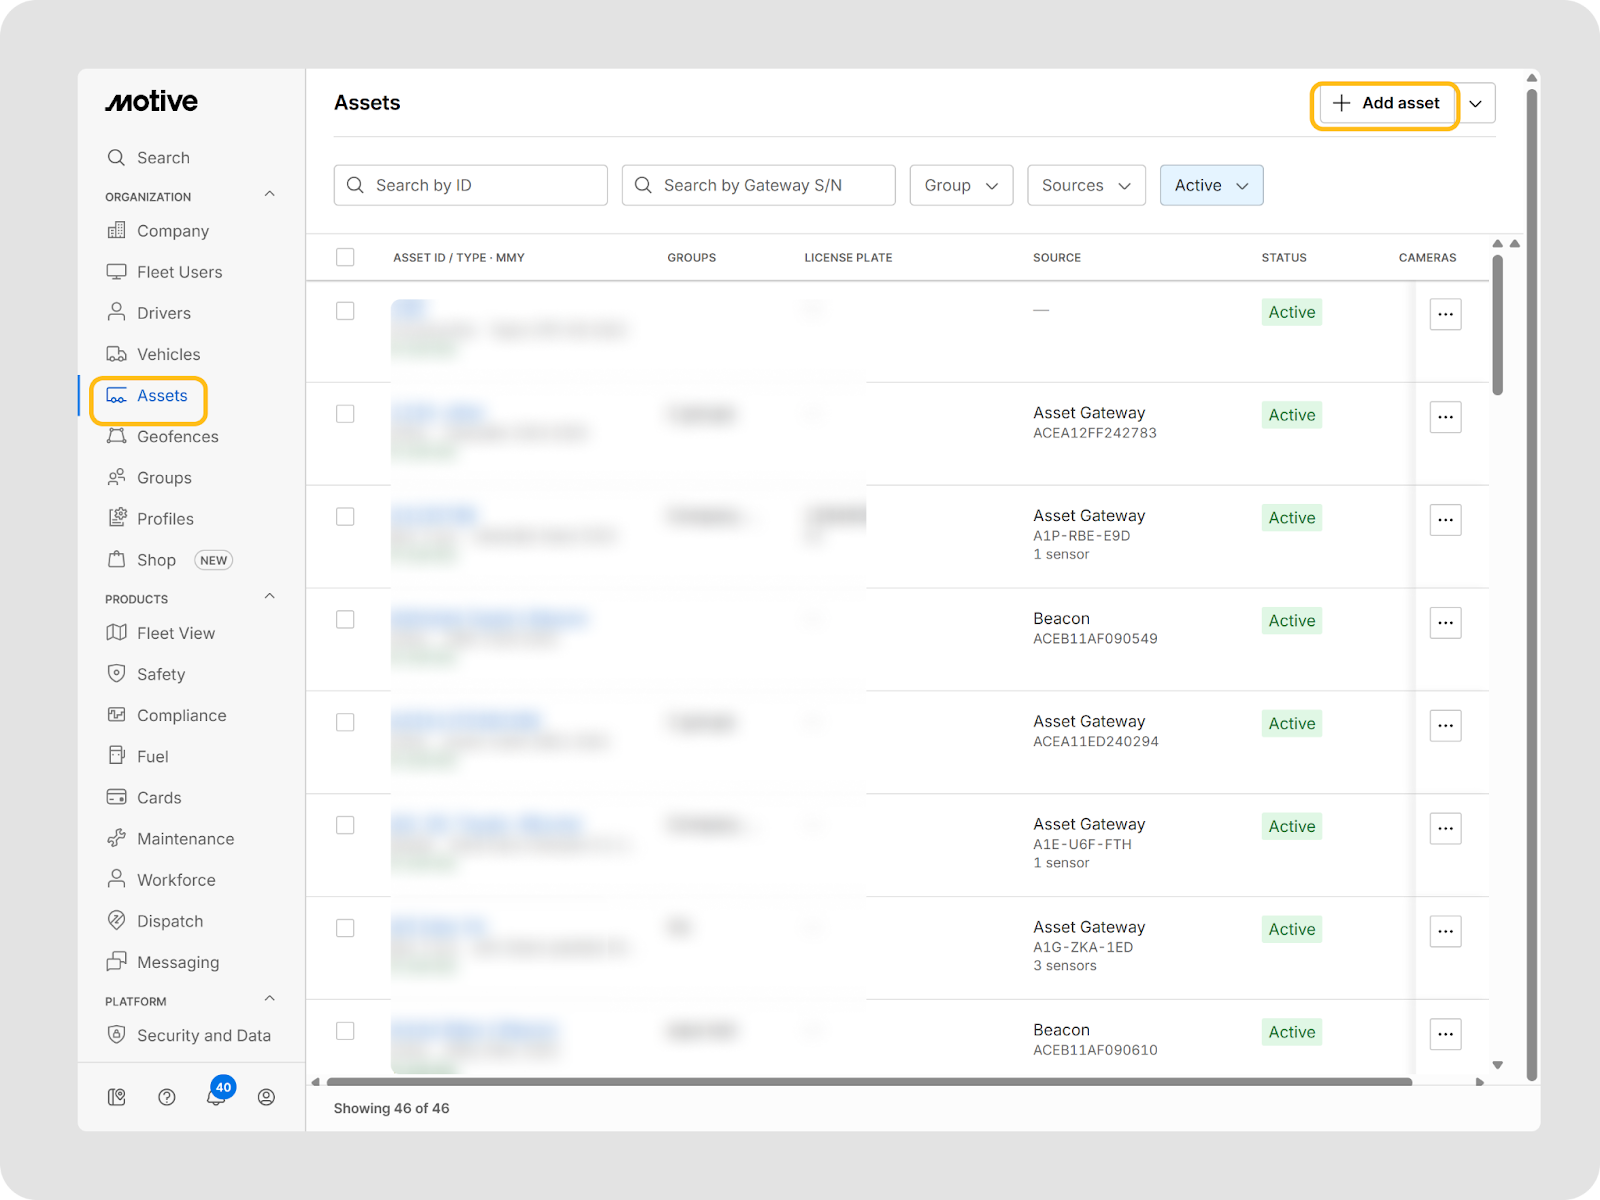Screen dimensions: 1600x1200
Task: Click the notifications bell icon
Action: (216, 1097)
